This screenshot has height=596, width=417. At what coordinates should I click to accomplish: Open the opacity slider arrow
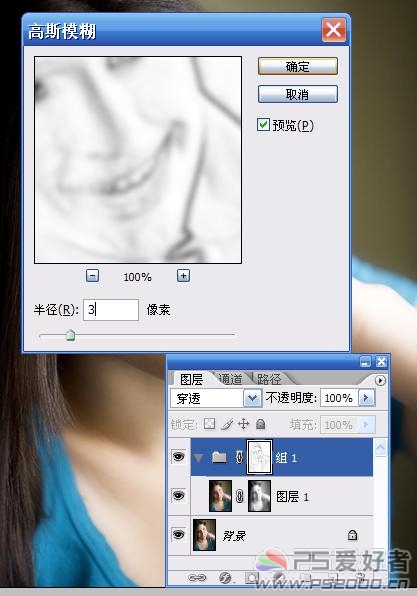tap(366, 398)
